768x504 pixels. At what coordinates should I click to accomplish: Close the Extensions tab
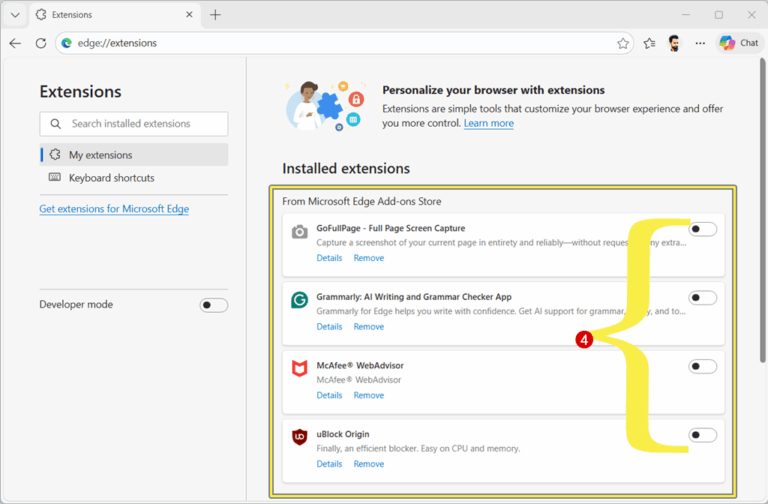189,15
